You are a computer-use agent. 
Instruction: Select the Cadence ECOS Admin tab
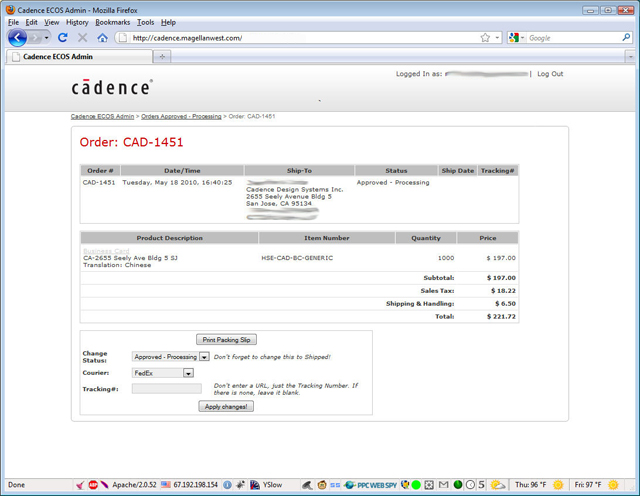click(x=79, y=57)
